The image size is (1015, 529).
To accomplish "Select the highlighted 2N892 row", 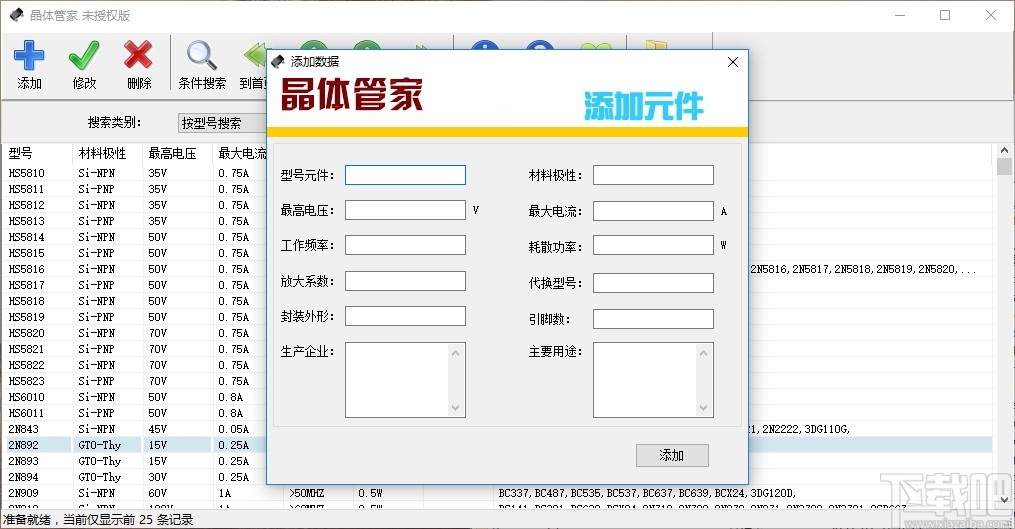I will [x=134, y=445].
